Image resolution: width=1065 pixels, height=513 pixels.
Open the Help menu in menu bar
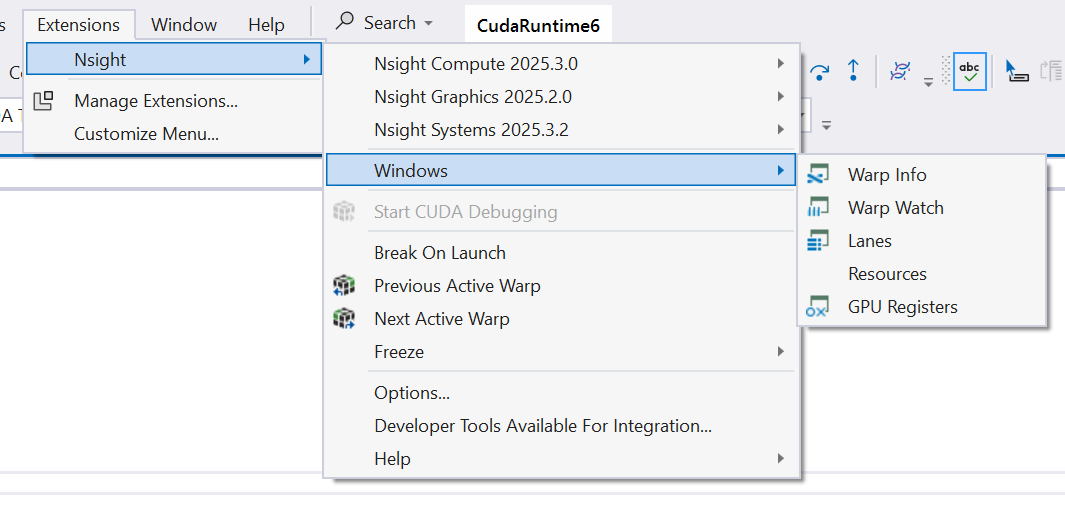tap(266, 25)
